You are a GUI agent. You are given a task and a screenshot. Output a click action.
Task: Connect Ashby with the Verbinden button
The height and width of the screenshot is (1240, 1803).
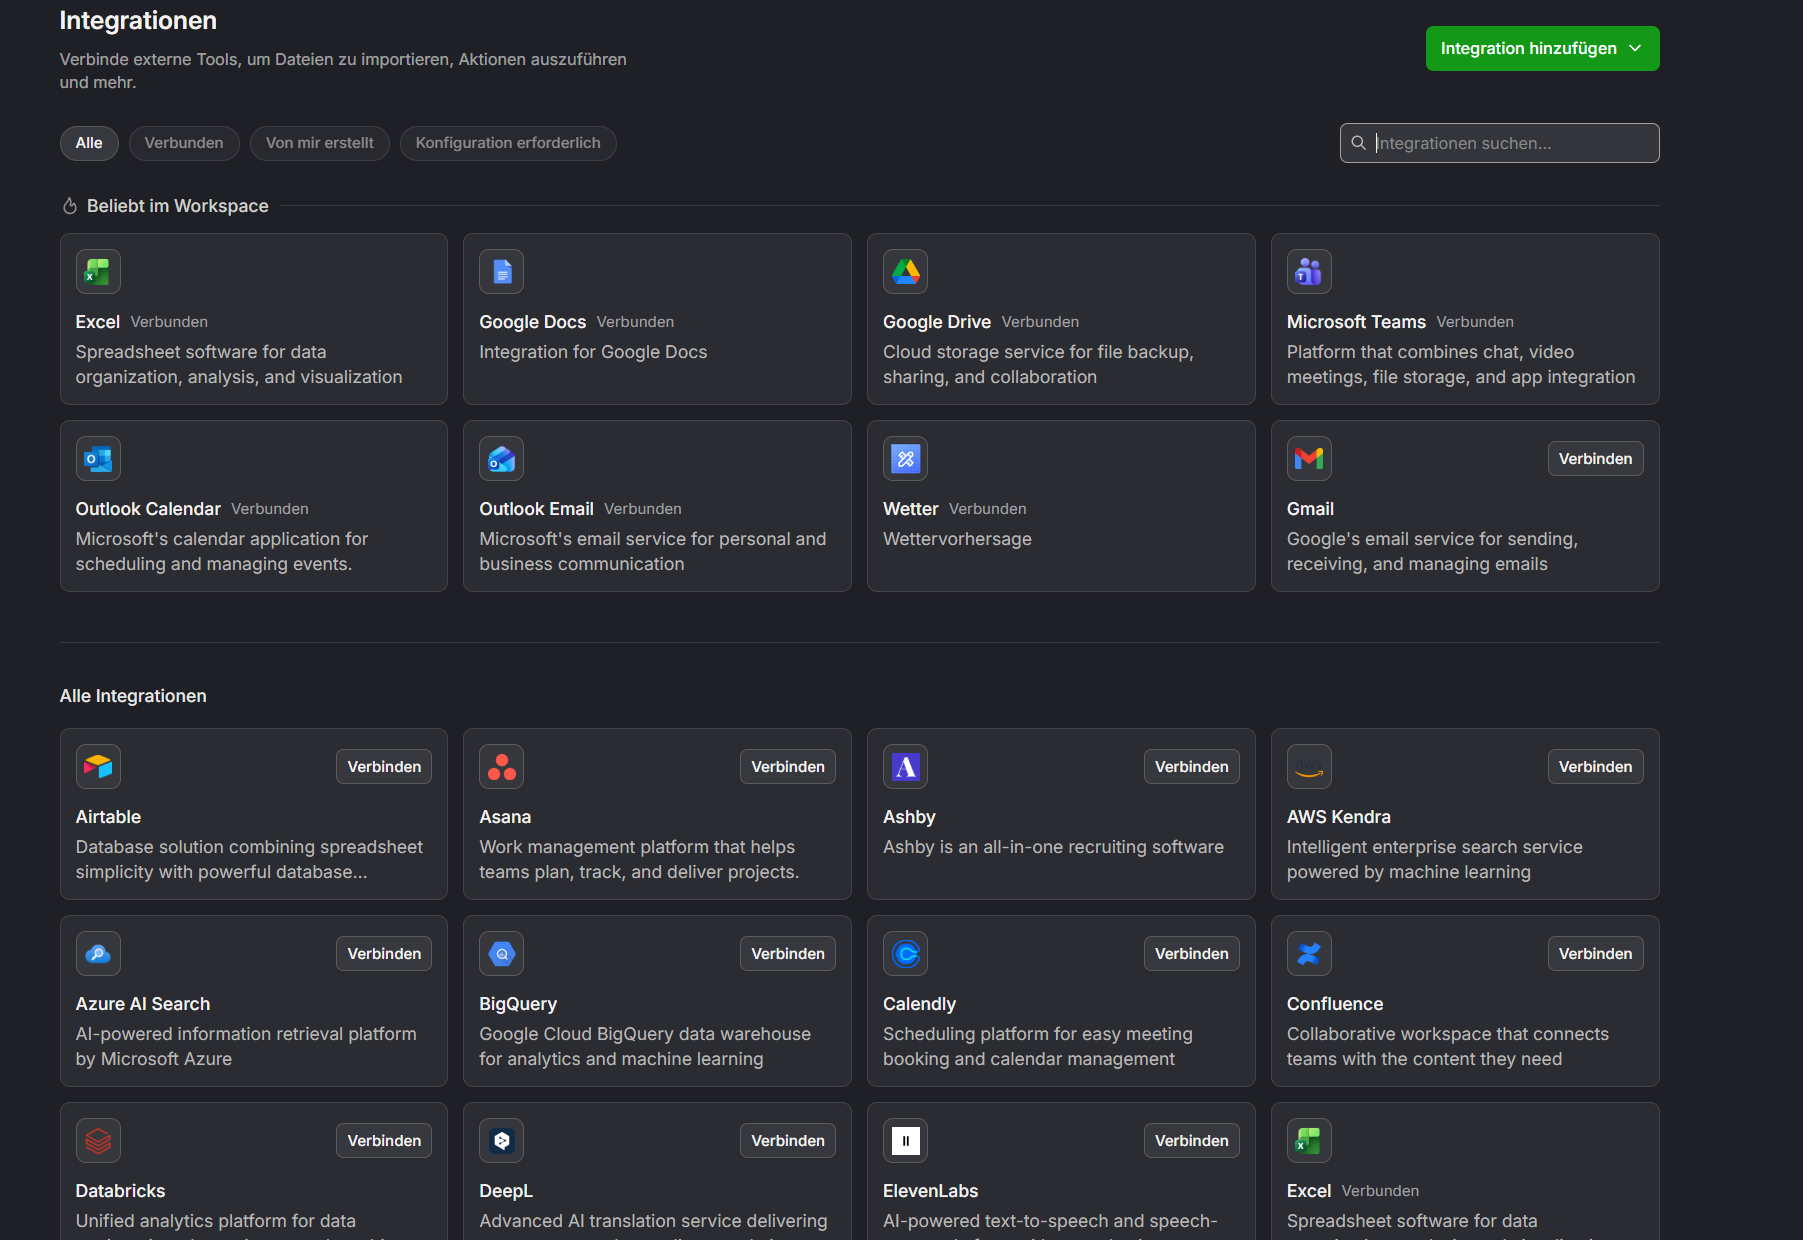coord(1191,767)
